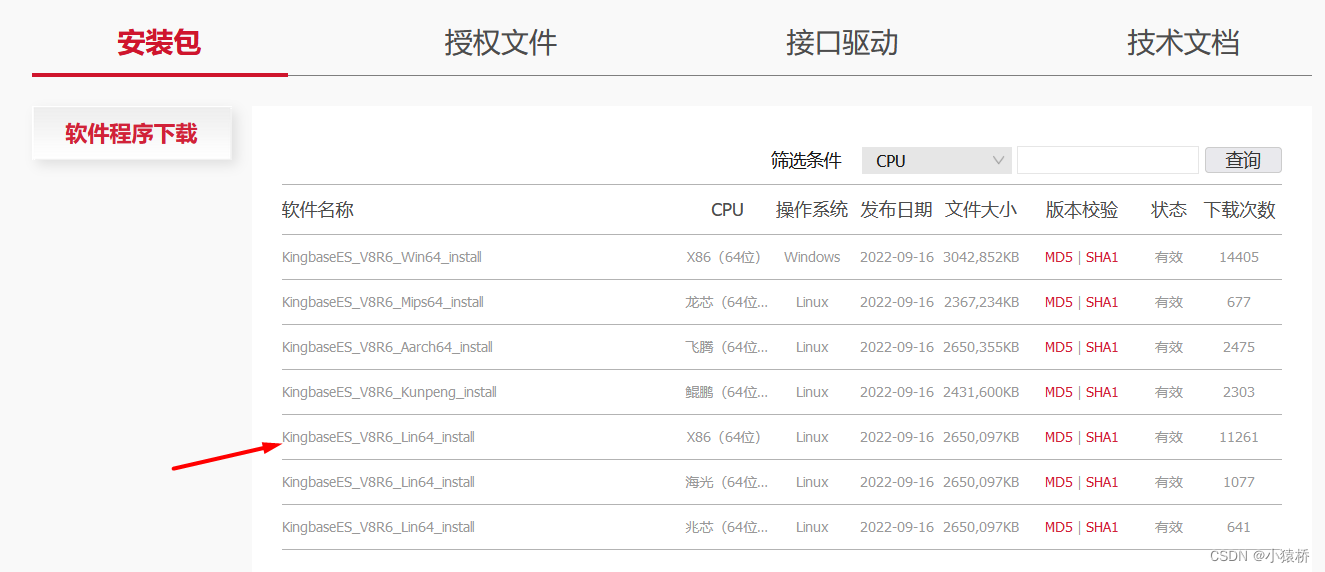Select the Windows operating system cell

[812, 257]
